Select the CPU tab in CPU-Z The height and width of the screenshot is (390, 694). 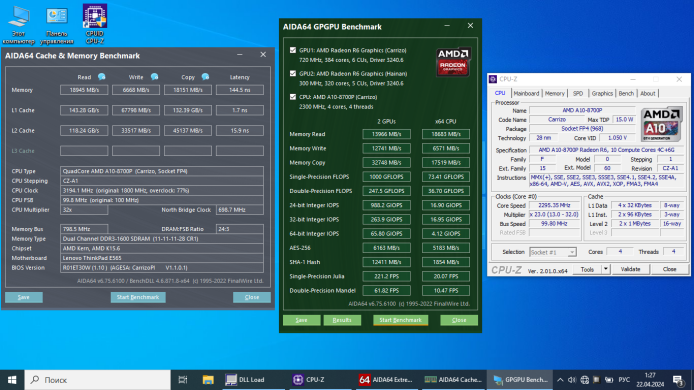point(500,93)
